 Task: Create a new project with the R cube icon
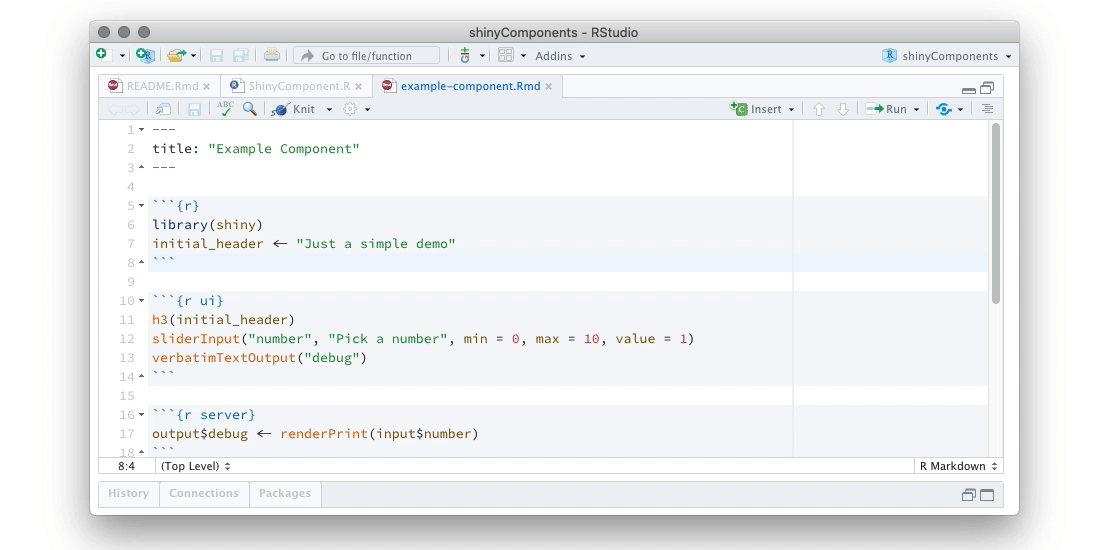[x=145, y=55]
